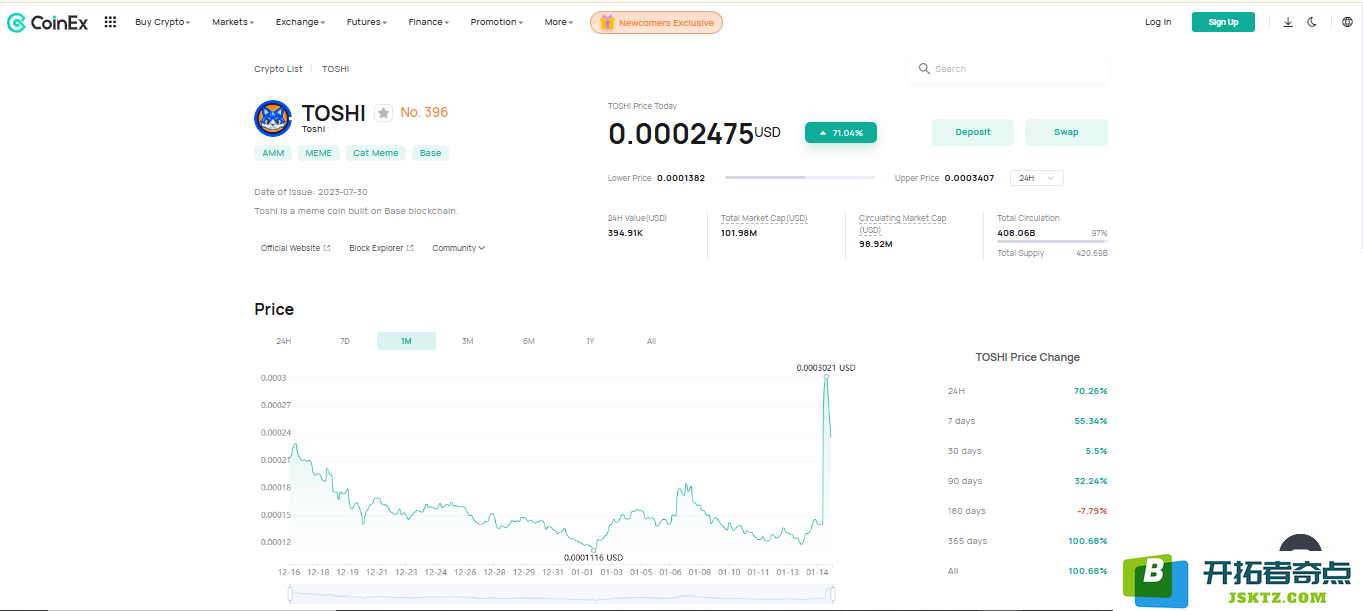Viewport: 1363px width, 611px height.
Task: Click the 7 days 55.34% row
Action: (1027, 421)
